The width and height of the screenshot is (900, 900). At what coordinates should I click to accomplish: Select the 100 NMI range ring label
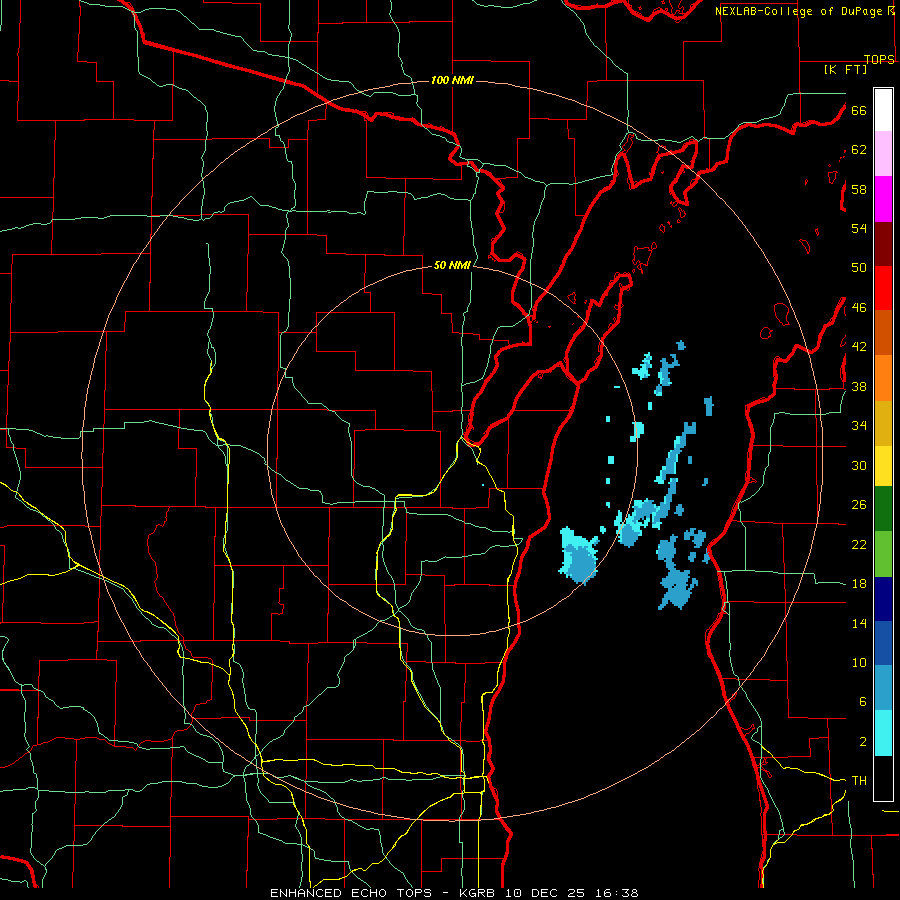point(452,80)
